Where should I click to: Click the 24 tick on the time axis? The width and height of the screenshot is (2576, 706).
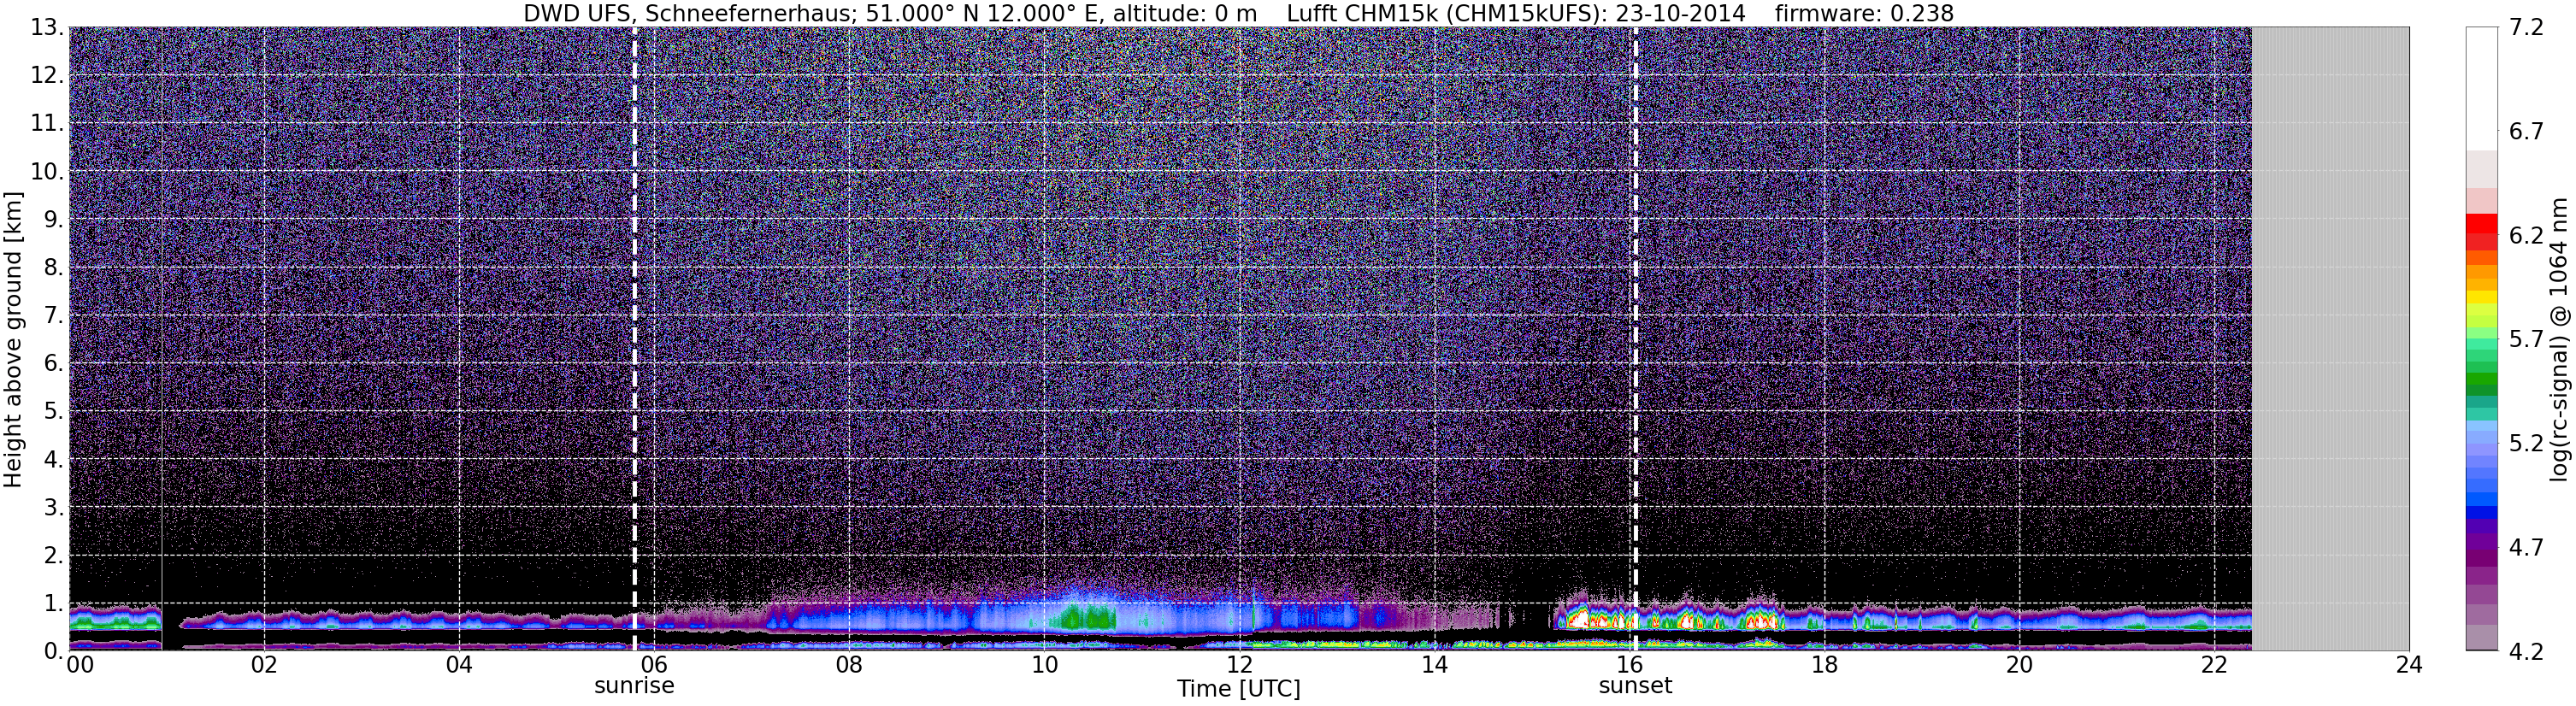pyautogui.click(x=2409, y=665)
